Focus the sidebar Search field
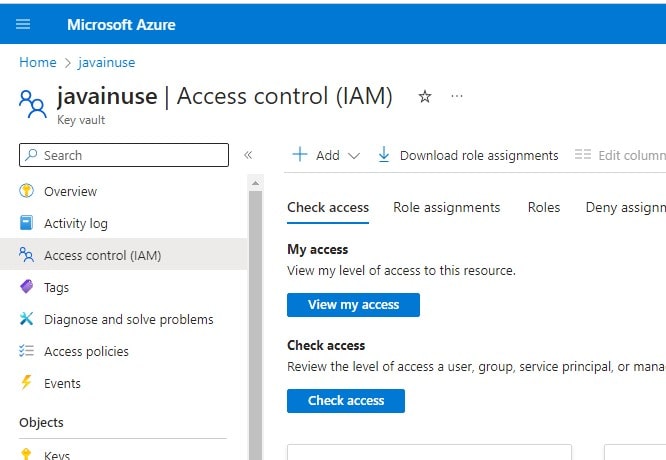The height and width of the screenshot is (460, 666). point(124,155)
